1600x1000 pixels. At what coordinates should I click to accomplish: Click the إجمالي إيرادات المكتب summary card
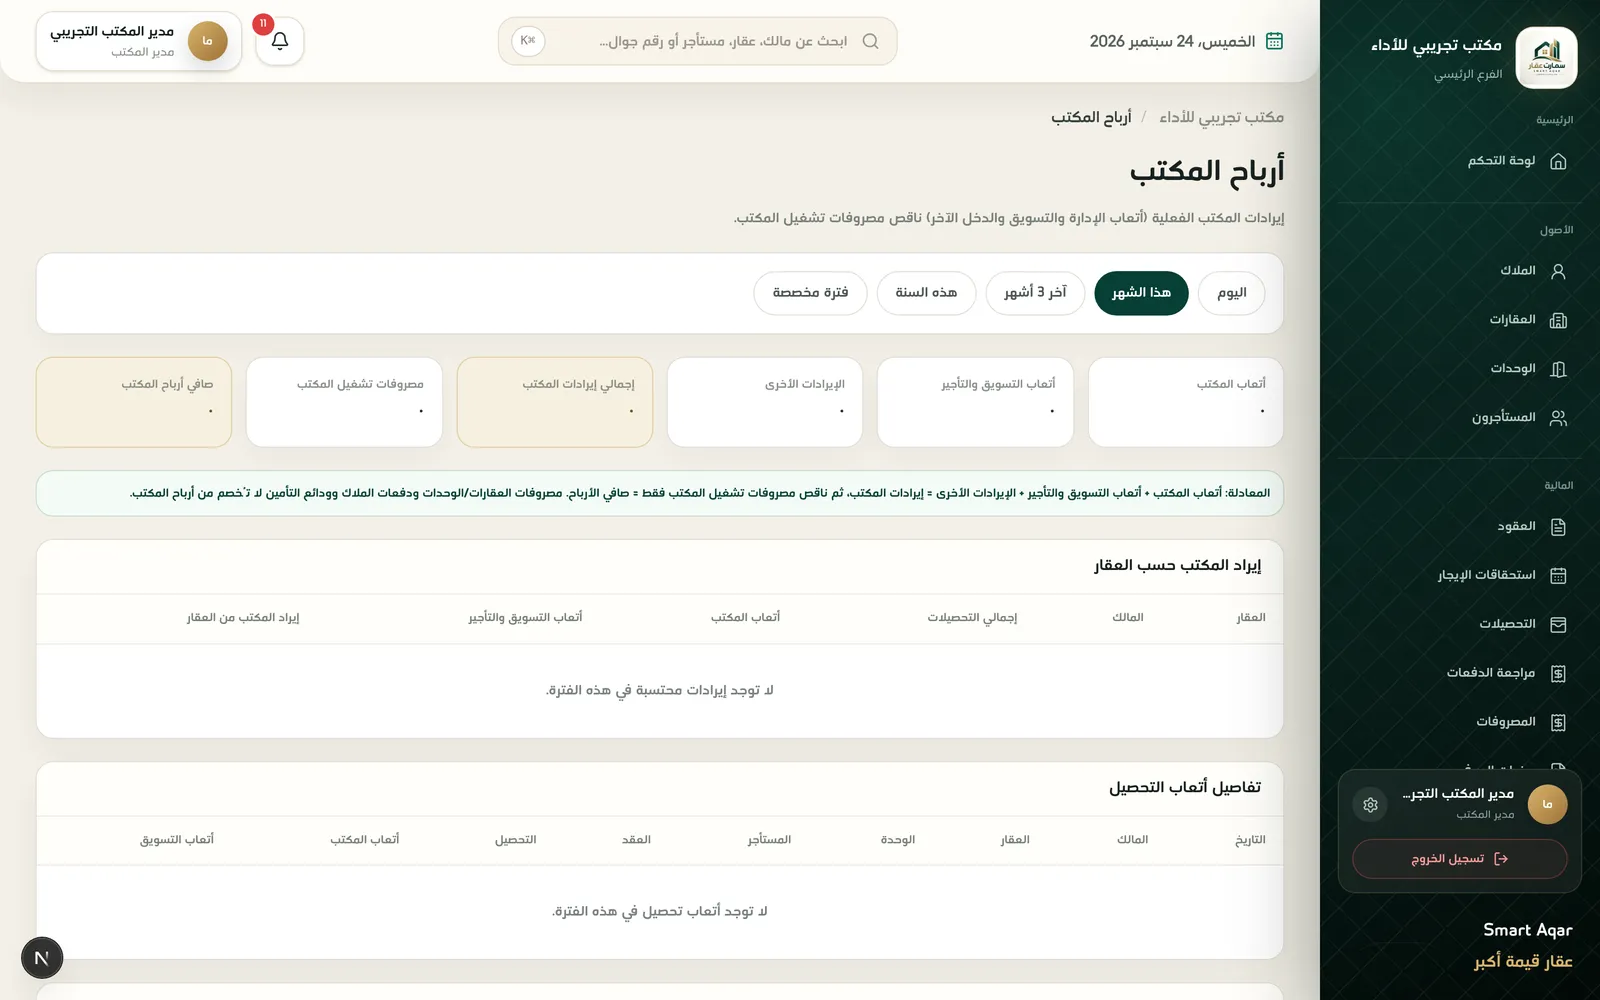tap(555, 402)
